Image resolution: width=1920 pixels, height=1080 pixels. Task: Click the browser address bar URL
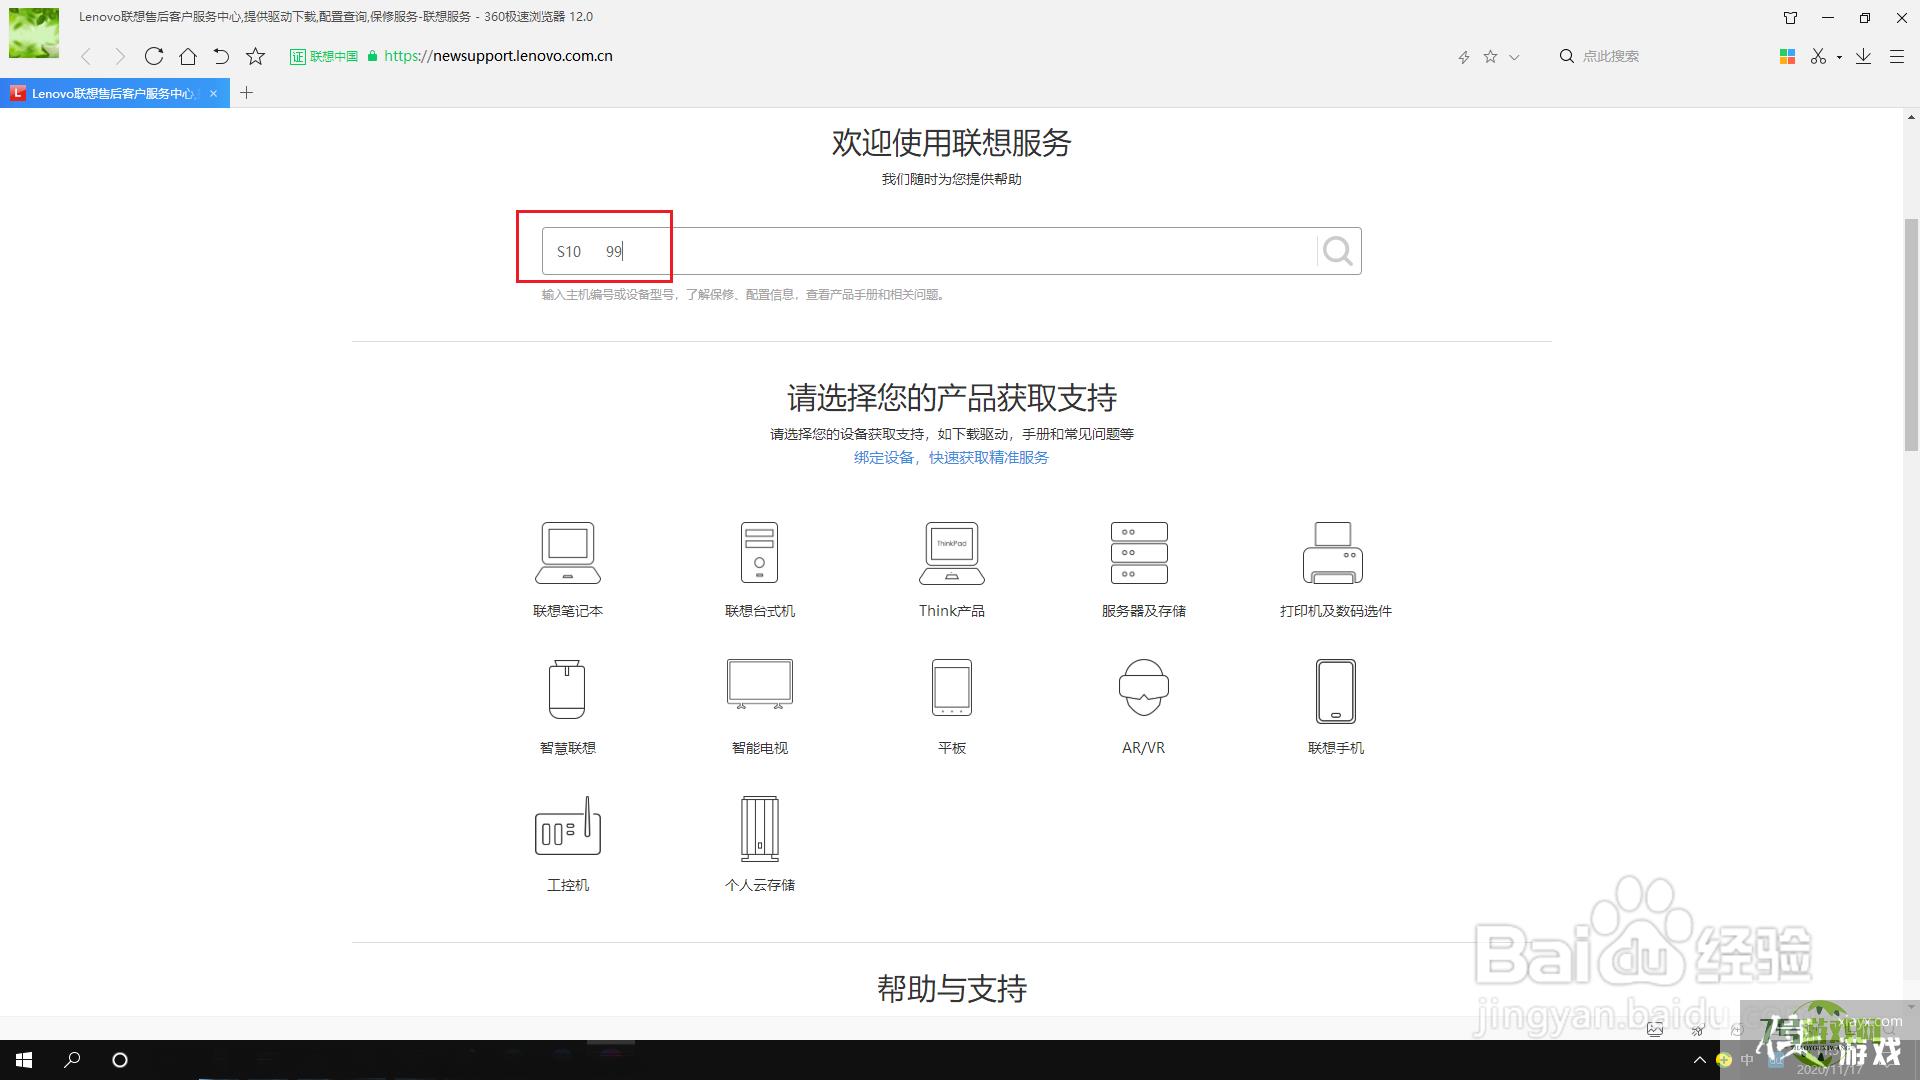pyautogui.click(x=498, y=56)
